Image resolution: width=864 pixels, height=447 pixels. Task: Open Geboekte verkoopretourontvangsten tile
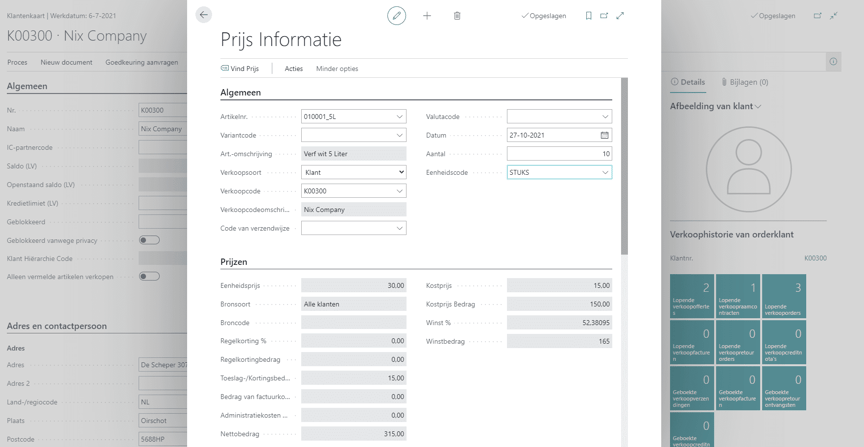[x=784, y=388]
